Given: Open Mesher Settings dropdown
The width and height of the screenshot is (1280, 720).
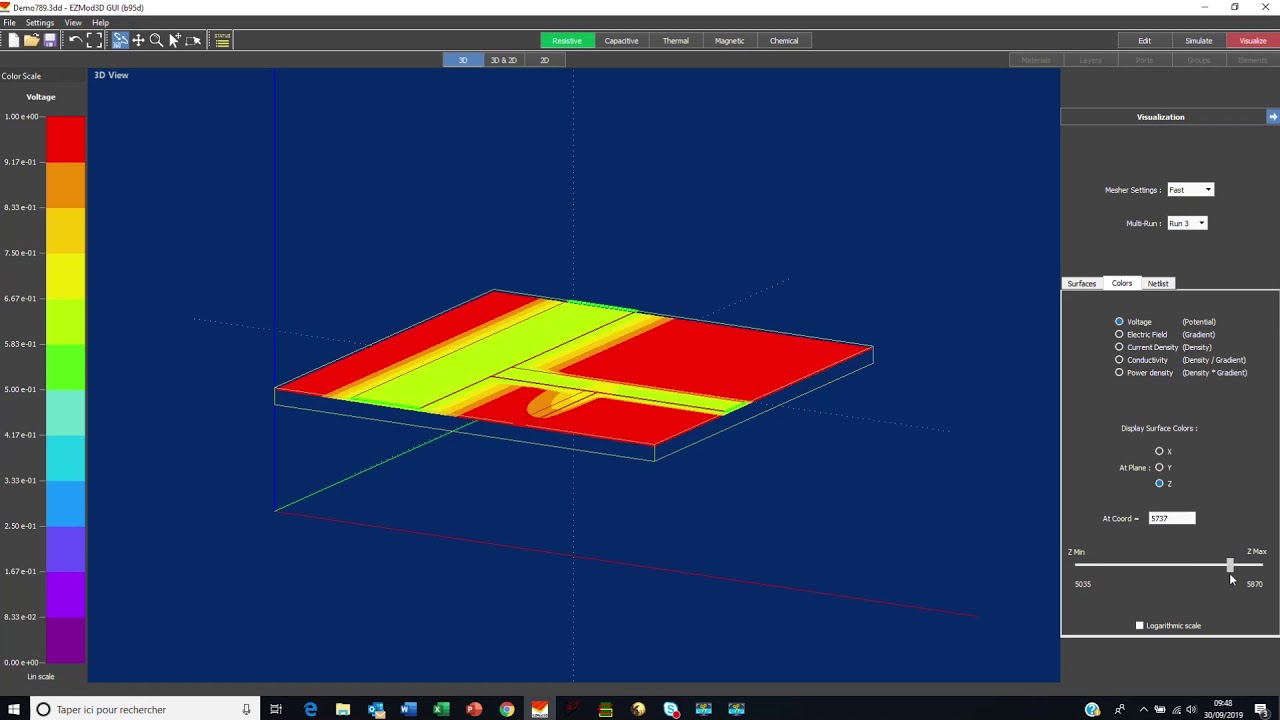Looking at the screenshot, I should tap(1190, 190).
